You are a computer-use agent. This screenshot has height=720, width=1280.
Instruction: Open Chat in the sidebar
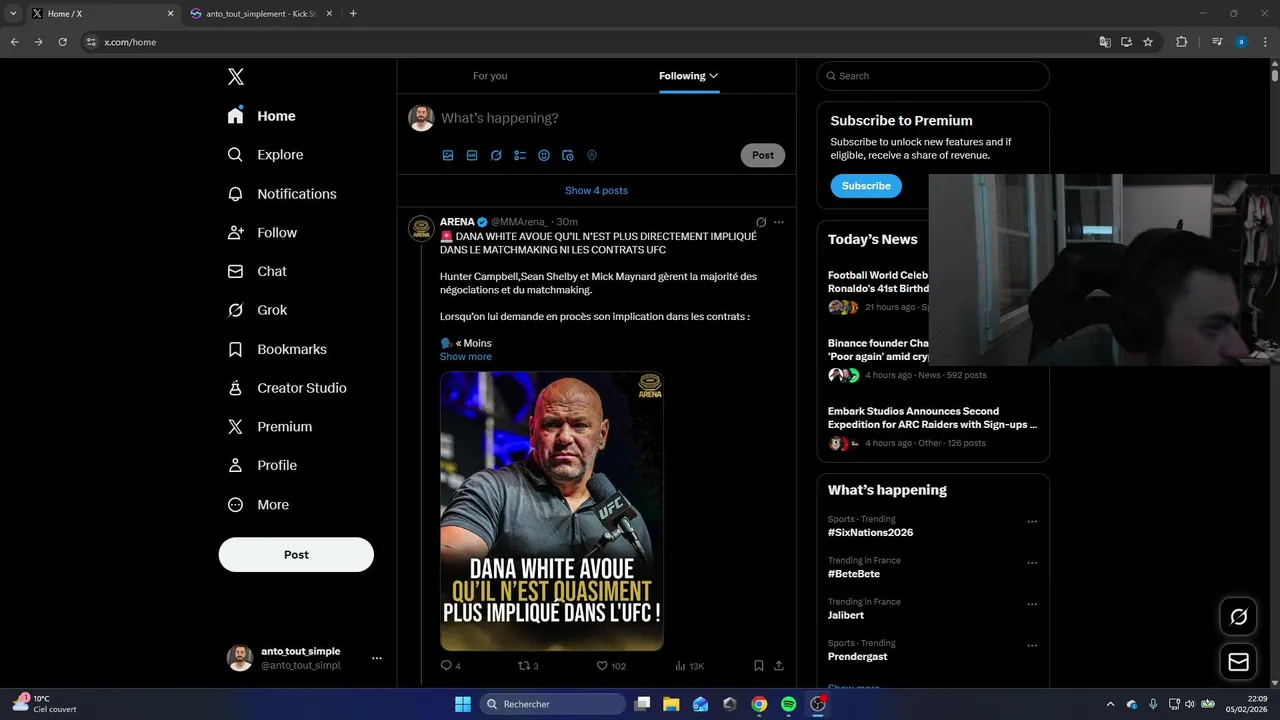point(257,271)
